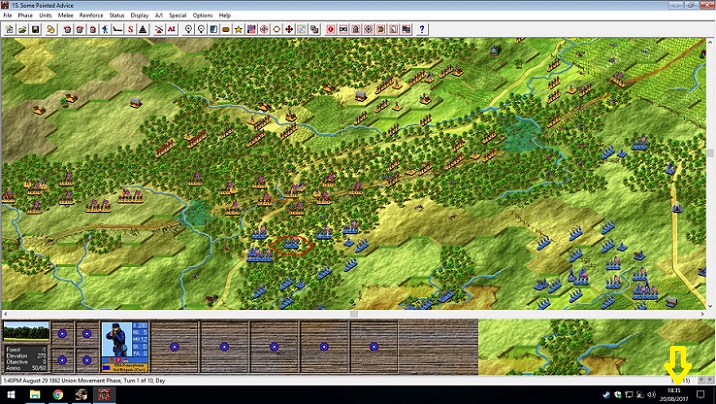716x404 pixels.
Task: Click the map scroll-right arrow
Action: (703, 314)
